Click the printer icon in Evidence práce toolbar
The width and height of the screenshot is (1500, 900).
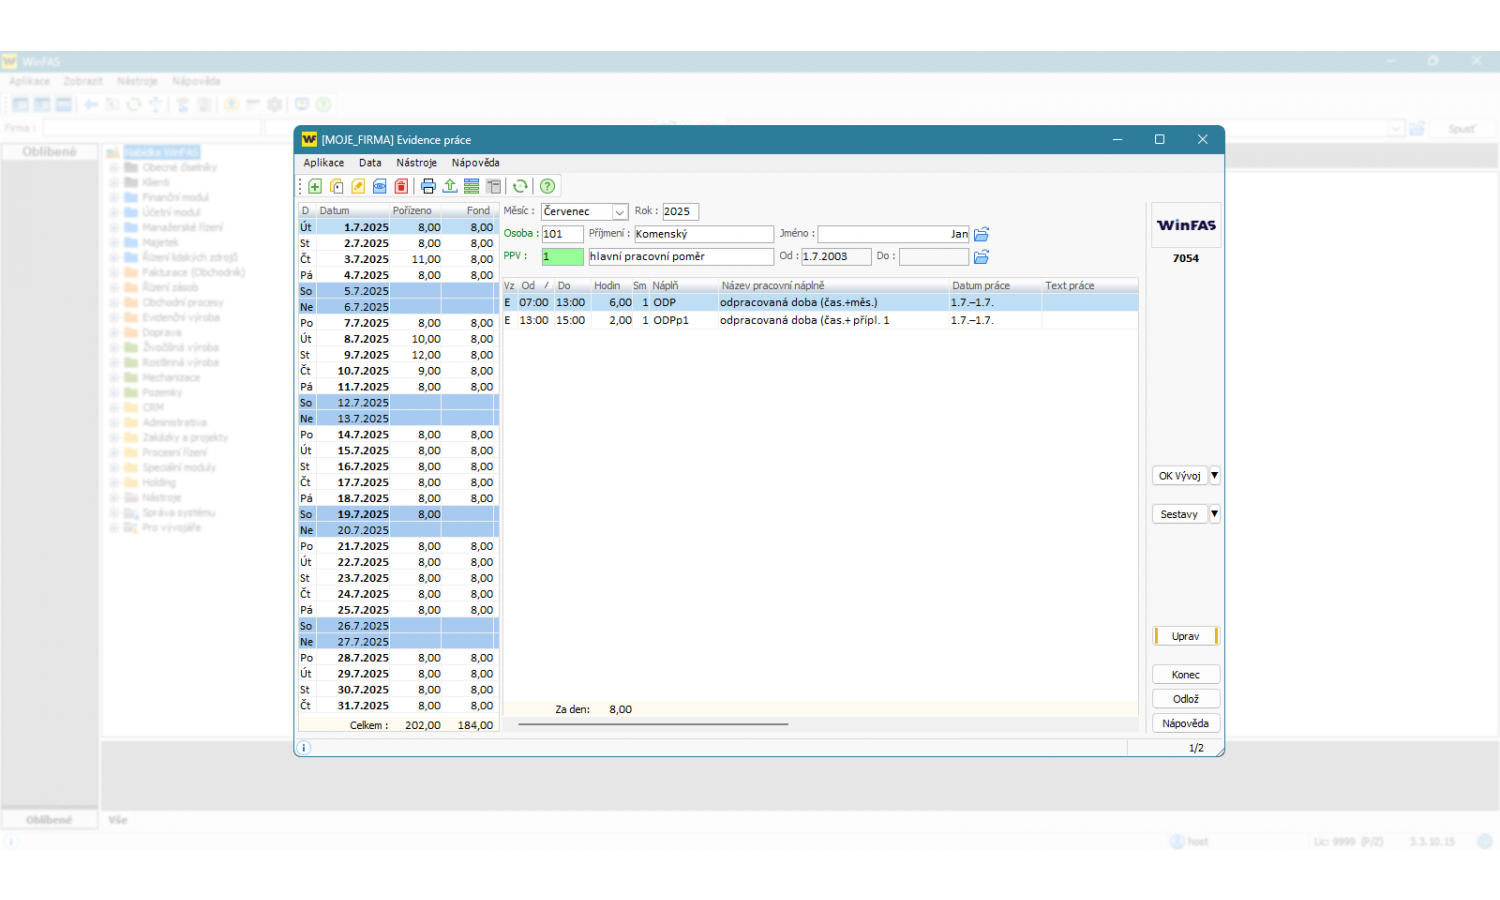point(428,186)
